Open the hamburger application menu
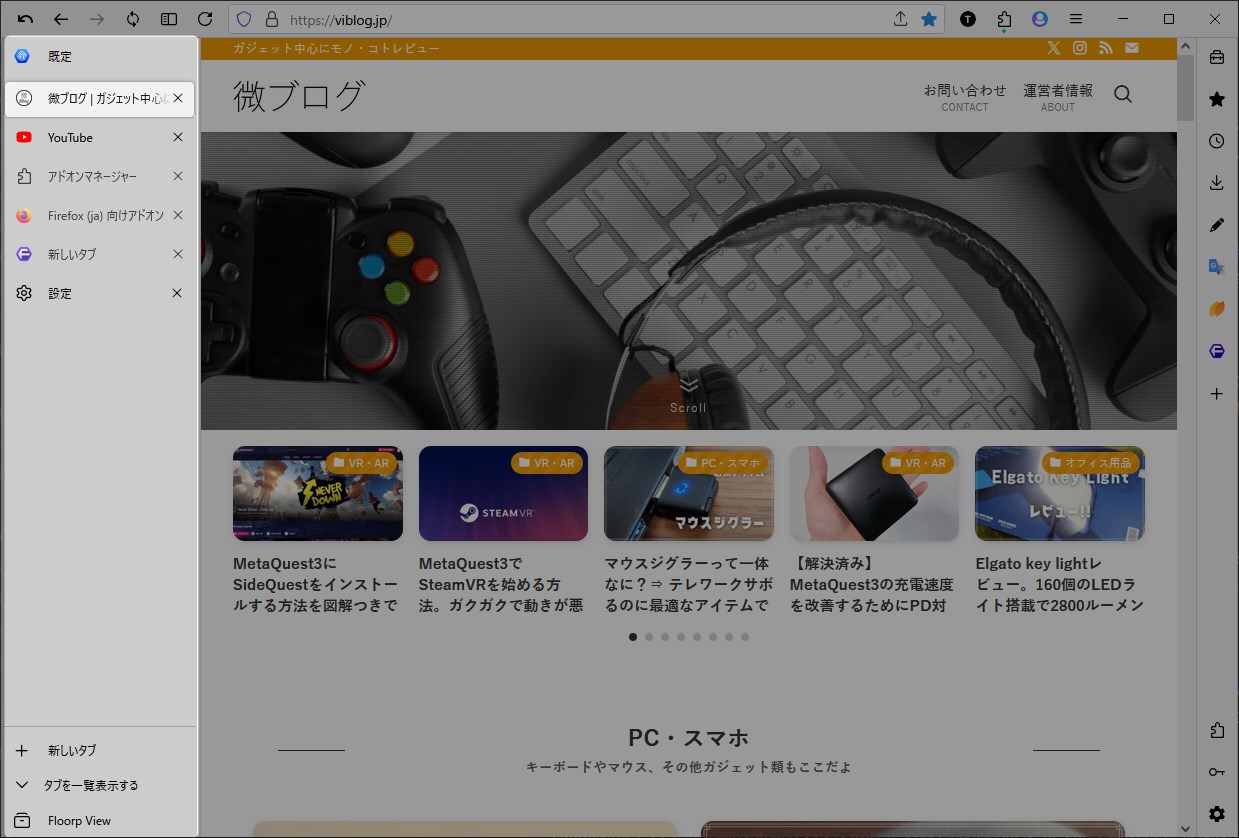Viewport: 1239px width, 838px height. click(x=1076, y=18)
